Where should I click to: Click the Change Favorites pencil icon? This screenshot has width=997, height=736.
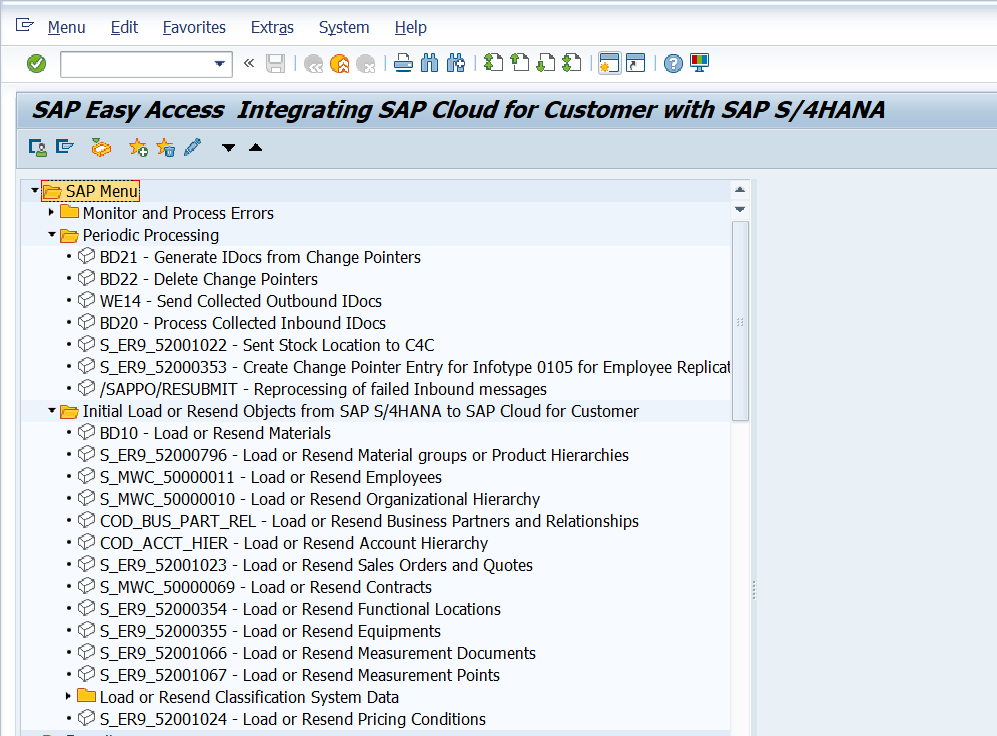(192, 148)
